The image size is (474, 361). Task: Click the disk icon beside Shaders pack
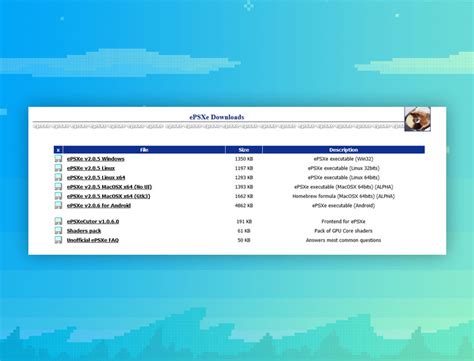coord(58,231)
